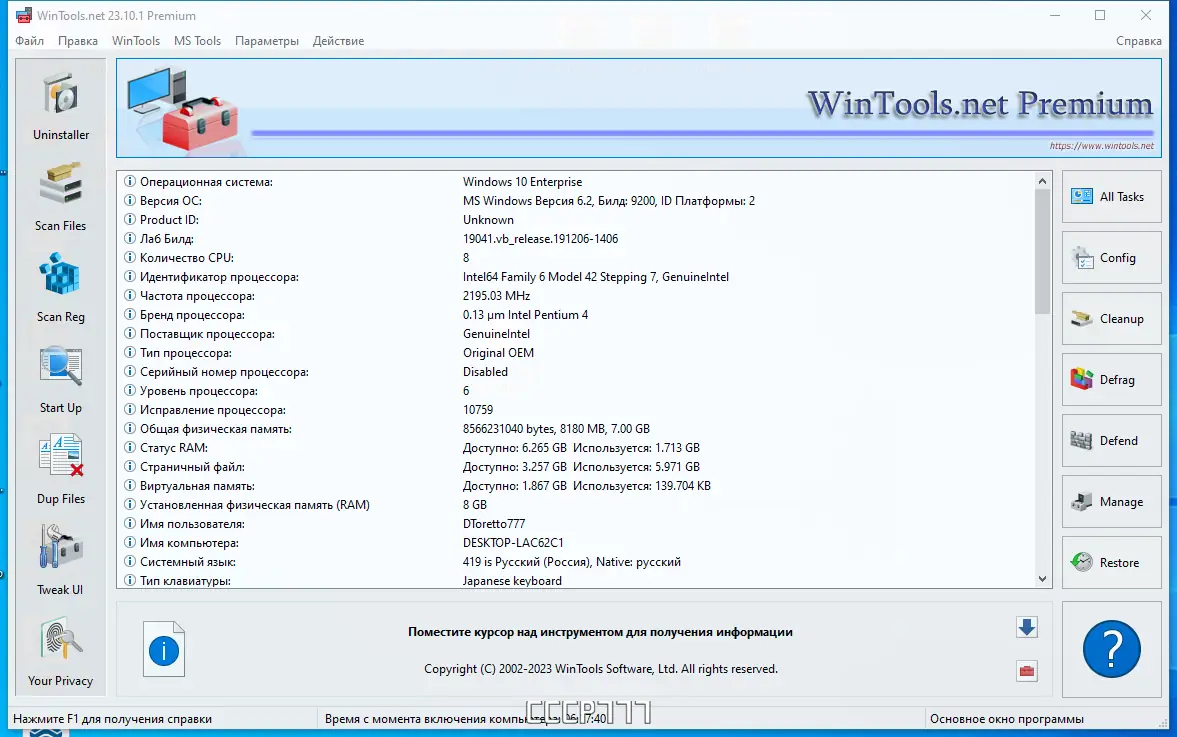Open the Your Privacy tool
This screenshot has height=737, width=1177.
pyautogui.click(x=61, y=651)
